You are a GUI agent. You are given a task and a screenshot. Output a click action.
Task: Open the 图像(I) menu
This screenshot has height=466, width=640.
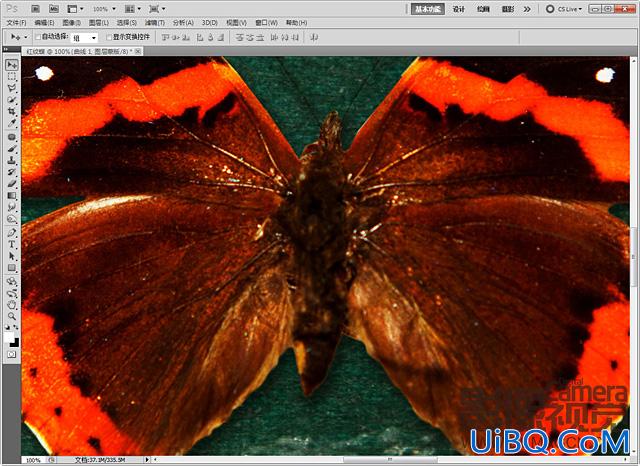[x=71, y=22]
